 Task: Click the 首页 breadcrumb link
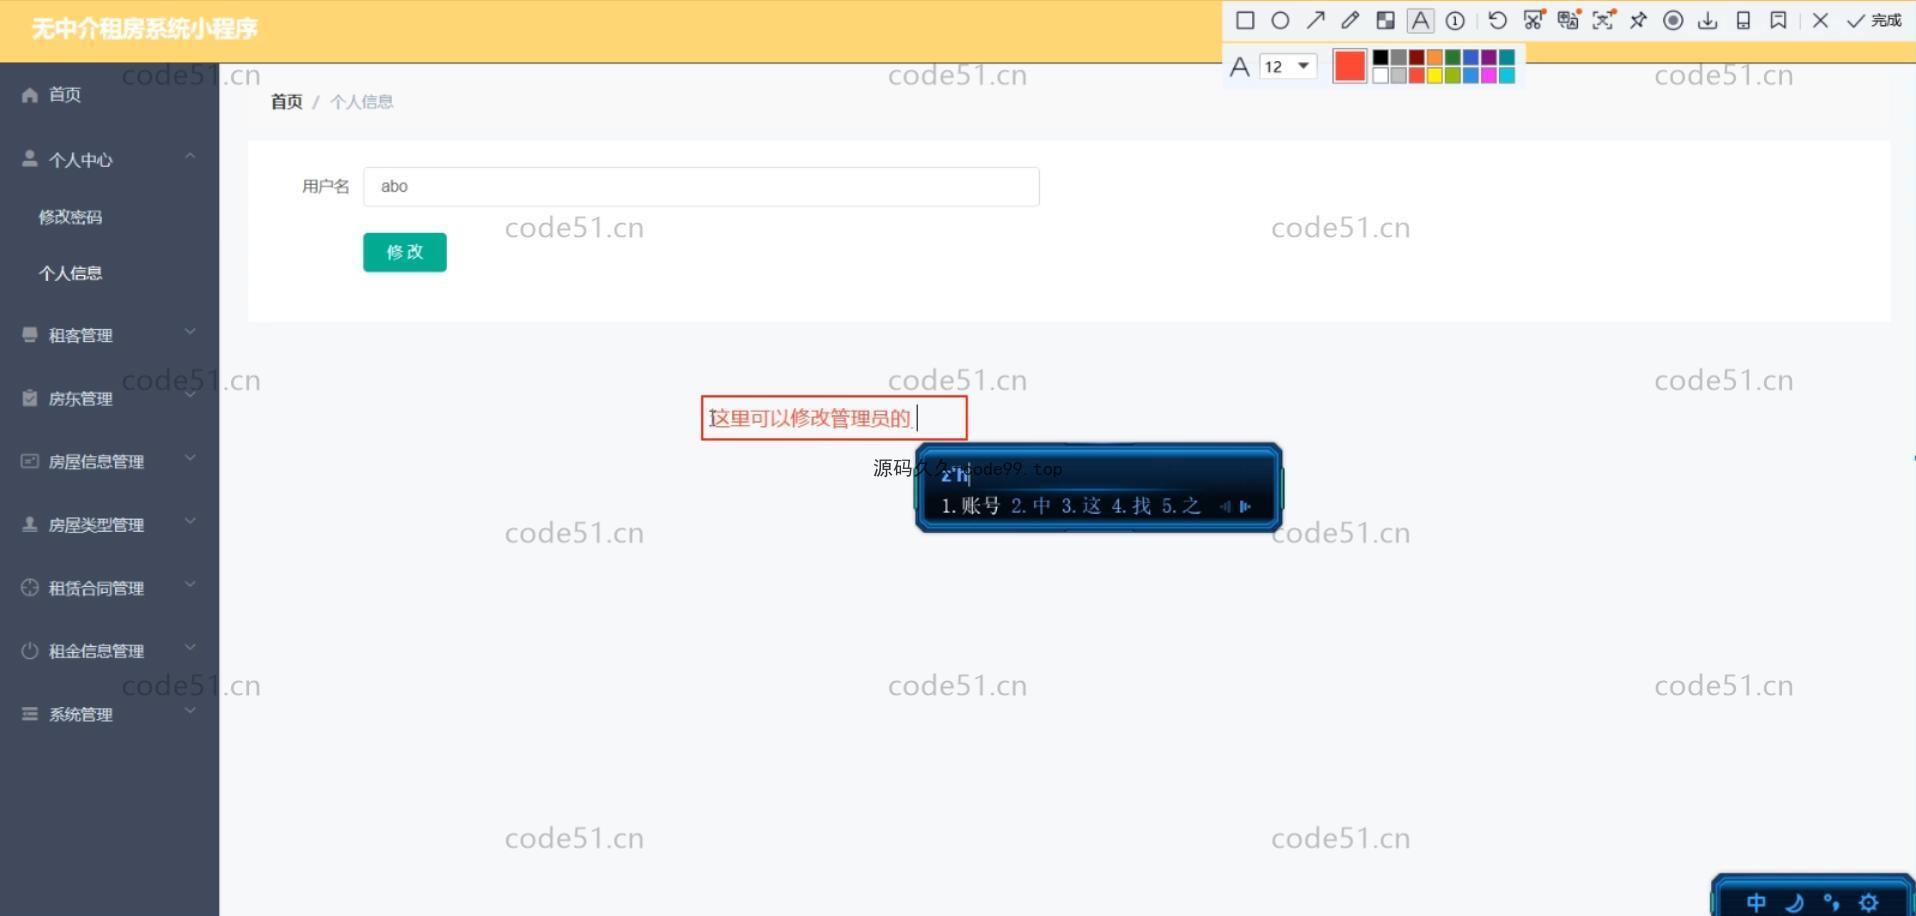pyautogui.click(x=286, y=102)
